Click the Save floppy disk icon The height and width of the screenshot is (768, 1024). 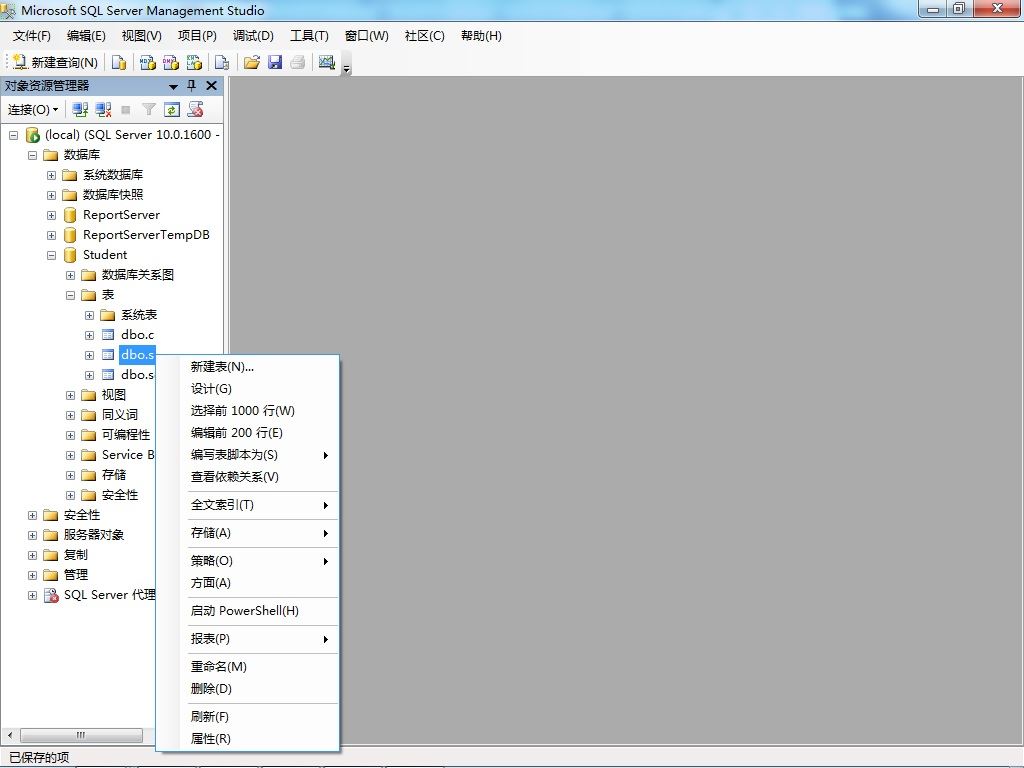pyautogui.click(x=275, y=62)
